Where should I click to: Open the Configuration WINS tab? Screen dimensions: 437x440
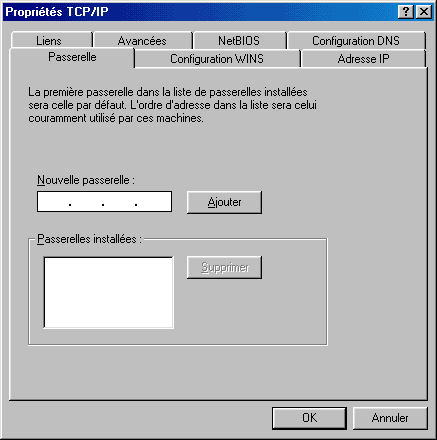coord(217,59)
